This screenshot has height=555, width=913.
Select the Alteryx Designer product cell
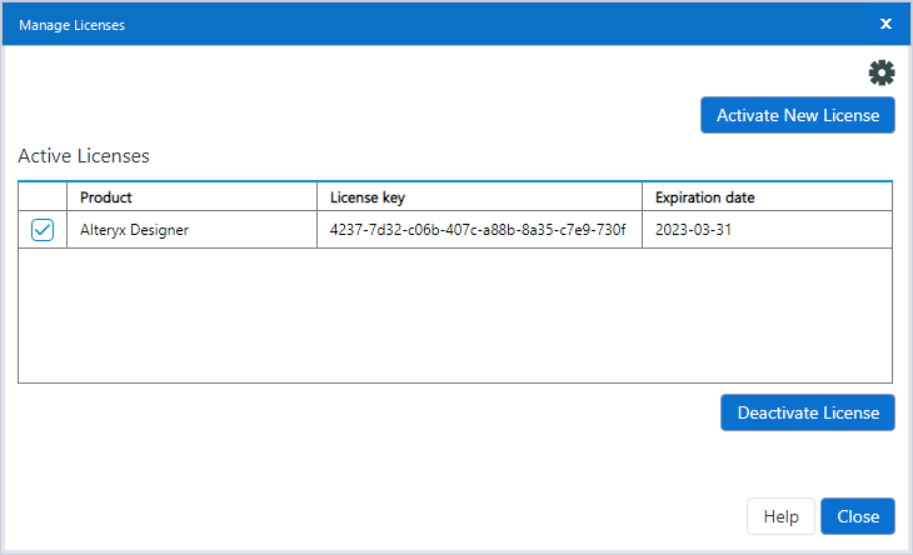pyautogui.click(x=134, y=230)
